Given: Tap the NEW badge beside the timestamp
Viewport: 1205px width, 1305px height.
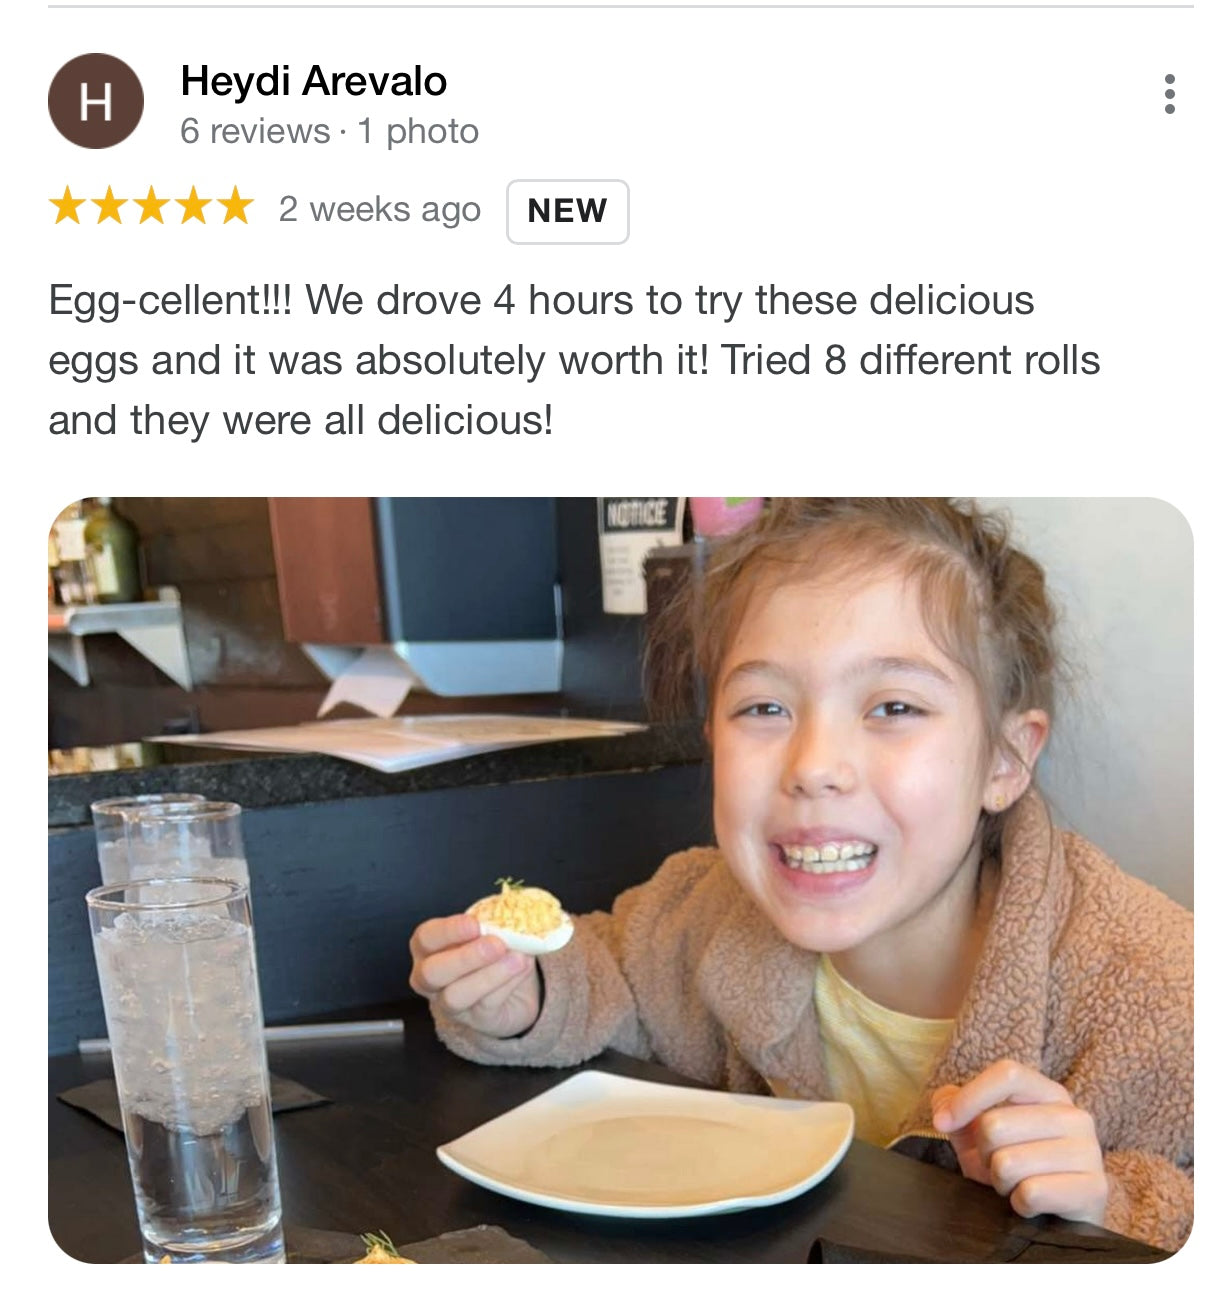Looking at the screenshot, I should [567, 211].
